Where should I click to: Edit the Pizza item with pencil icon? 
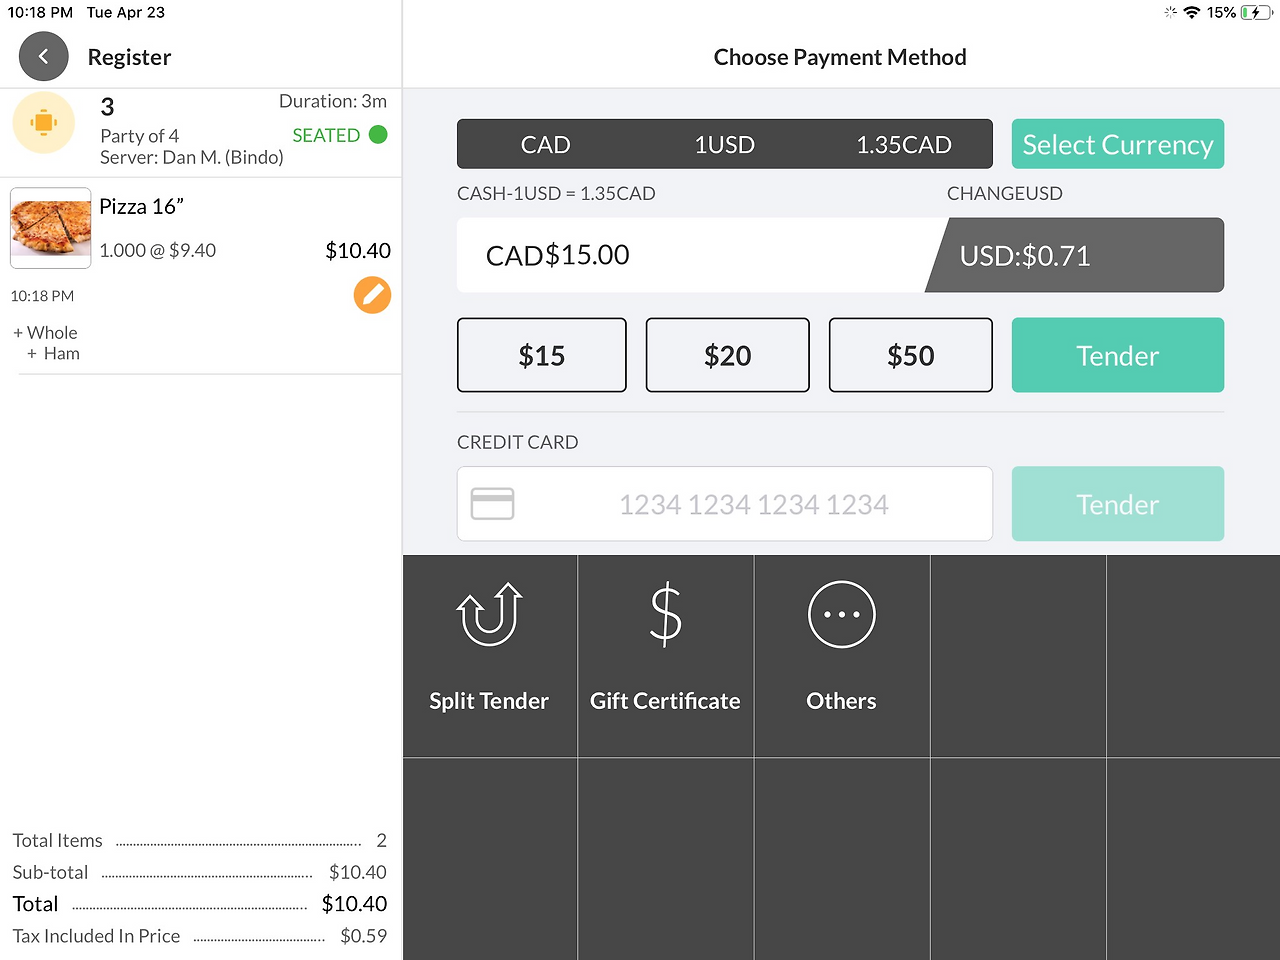[372, 295]
